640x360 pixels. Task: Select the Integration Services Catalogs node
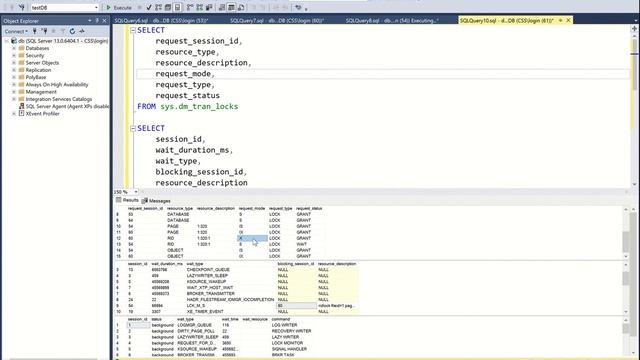59,99
